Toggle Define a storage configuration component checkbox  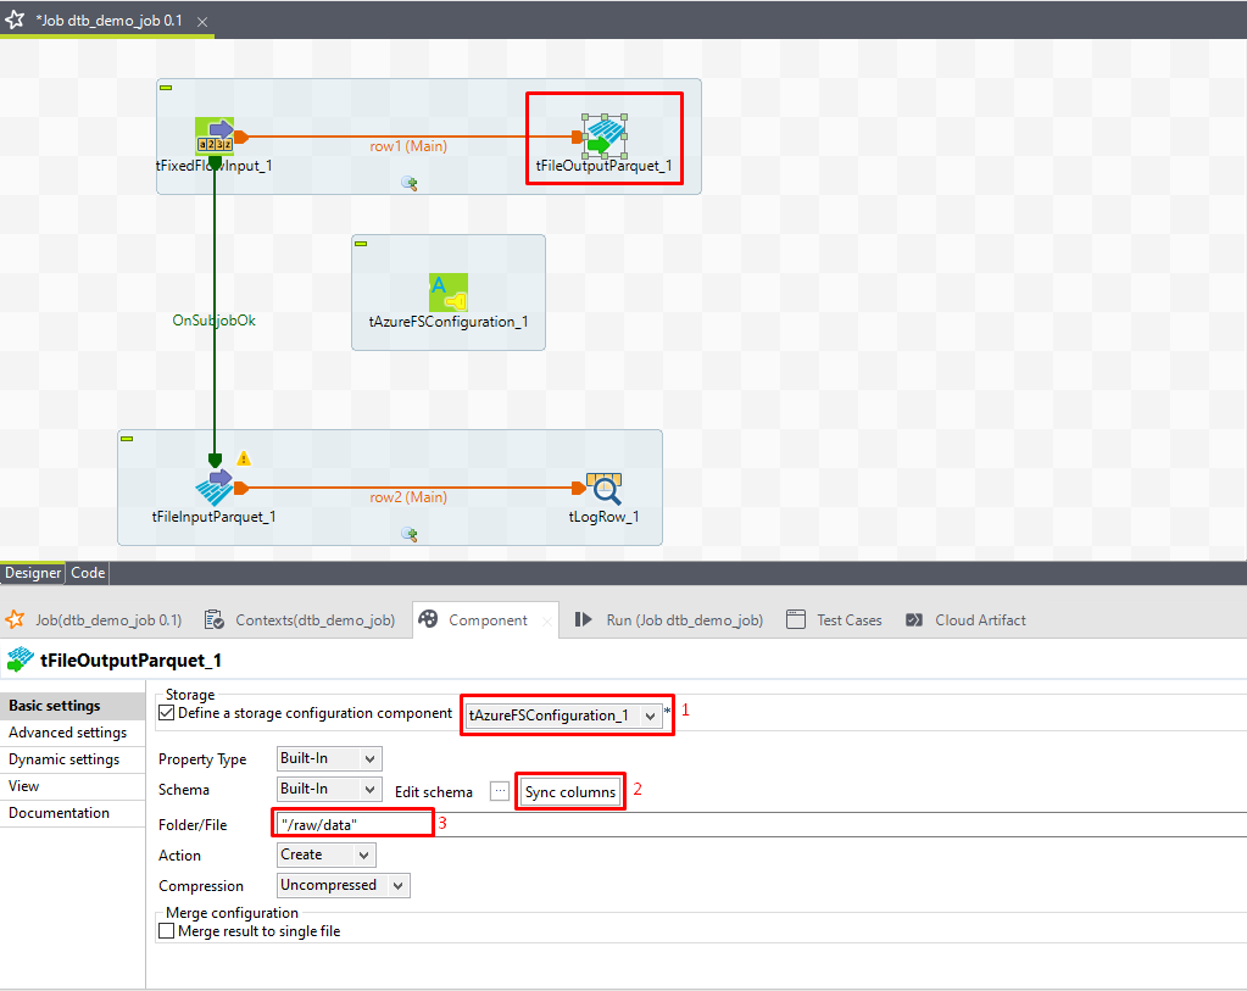[167, 713]
